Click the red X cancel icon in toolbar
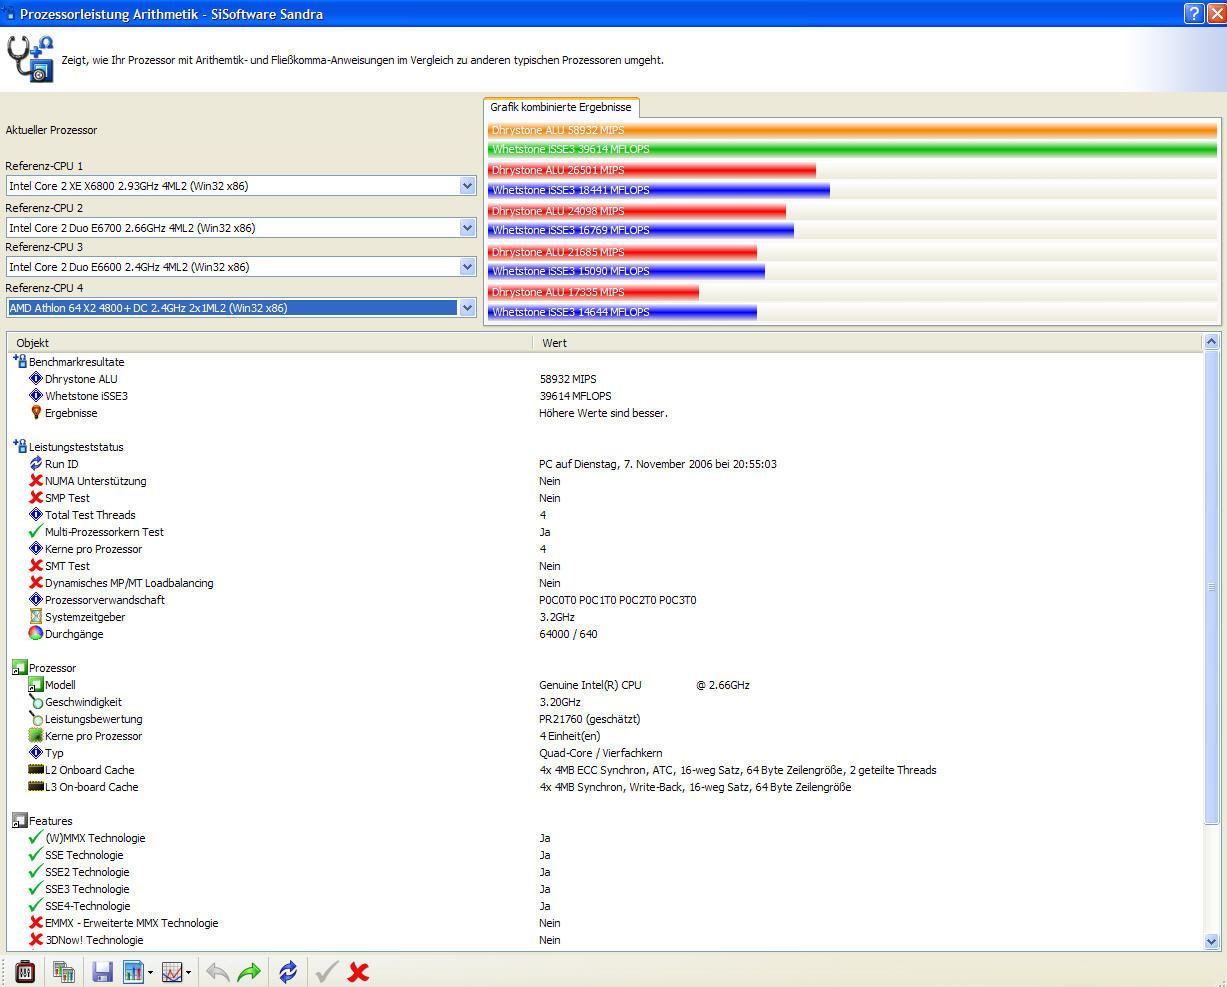Screen dimensions: 1227x987 [358, 971]
